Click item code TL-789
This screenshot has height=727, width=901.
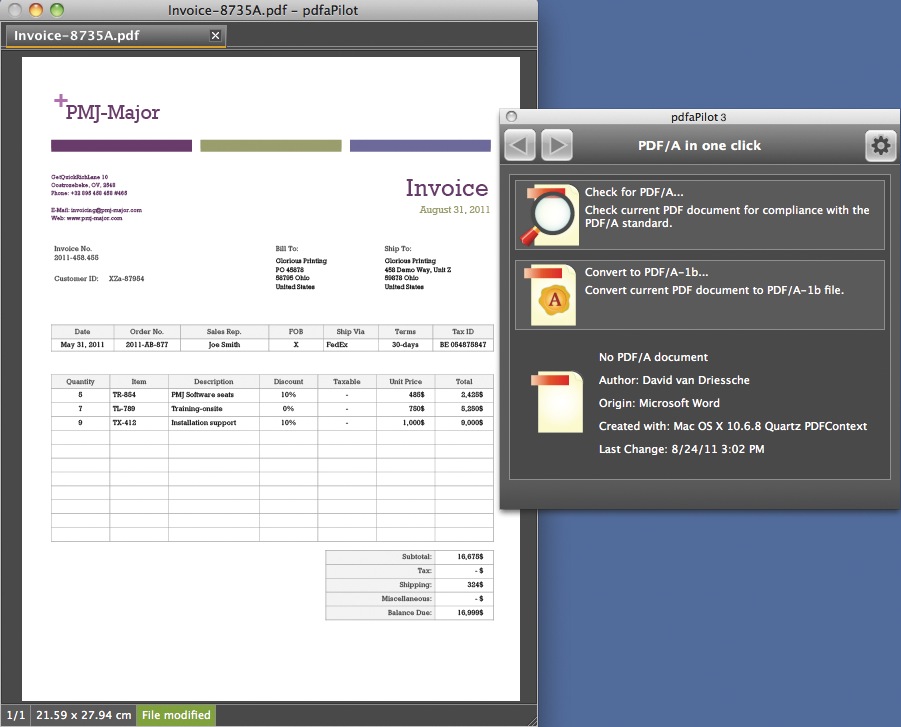tap(124, 409)
